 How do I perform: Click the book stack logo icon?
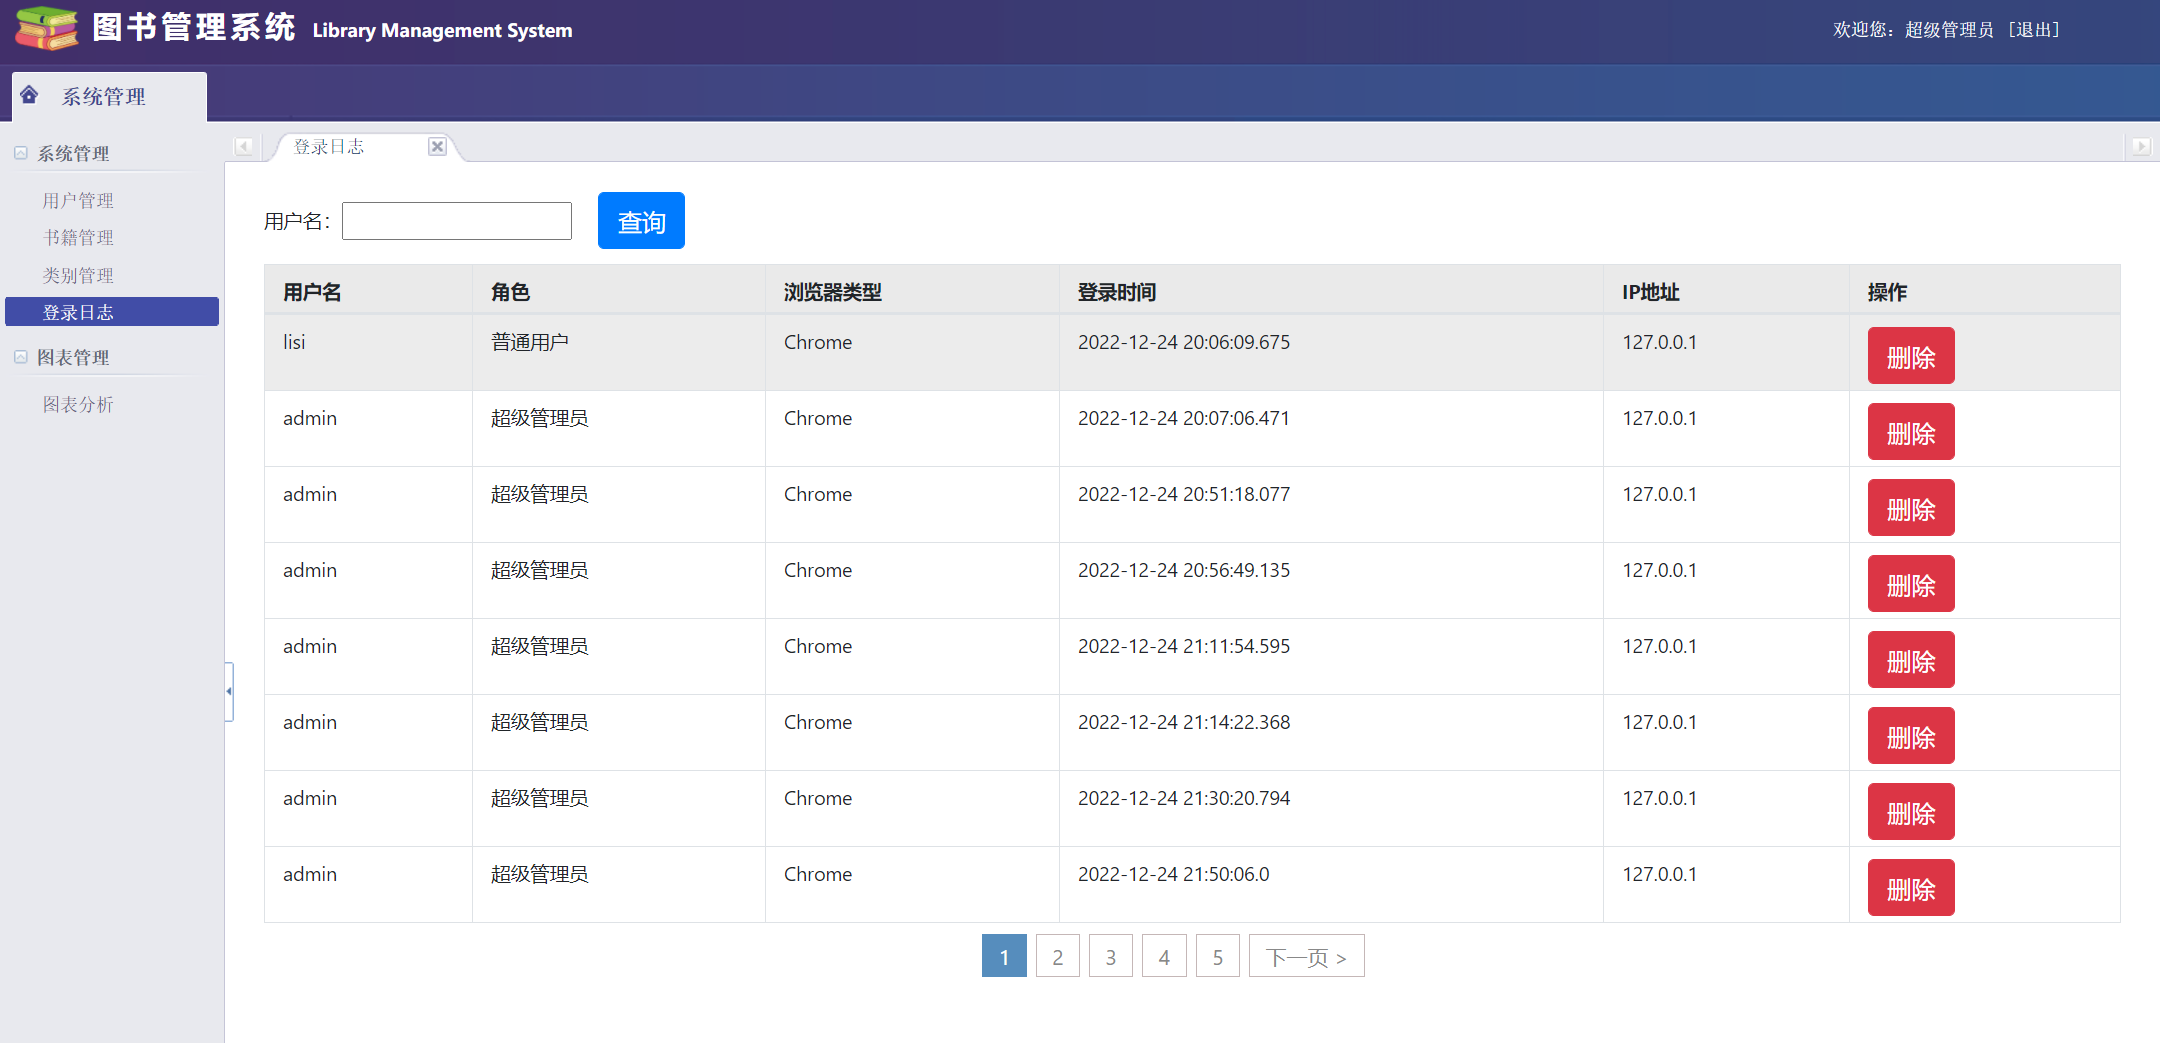[x=46, y=28]
